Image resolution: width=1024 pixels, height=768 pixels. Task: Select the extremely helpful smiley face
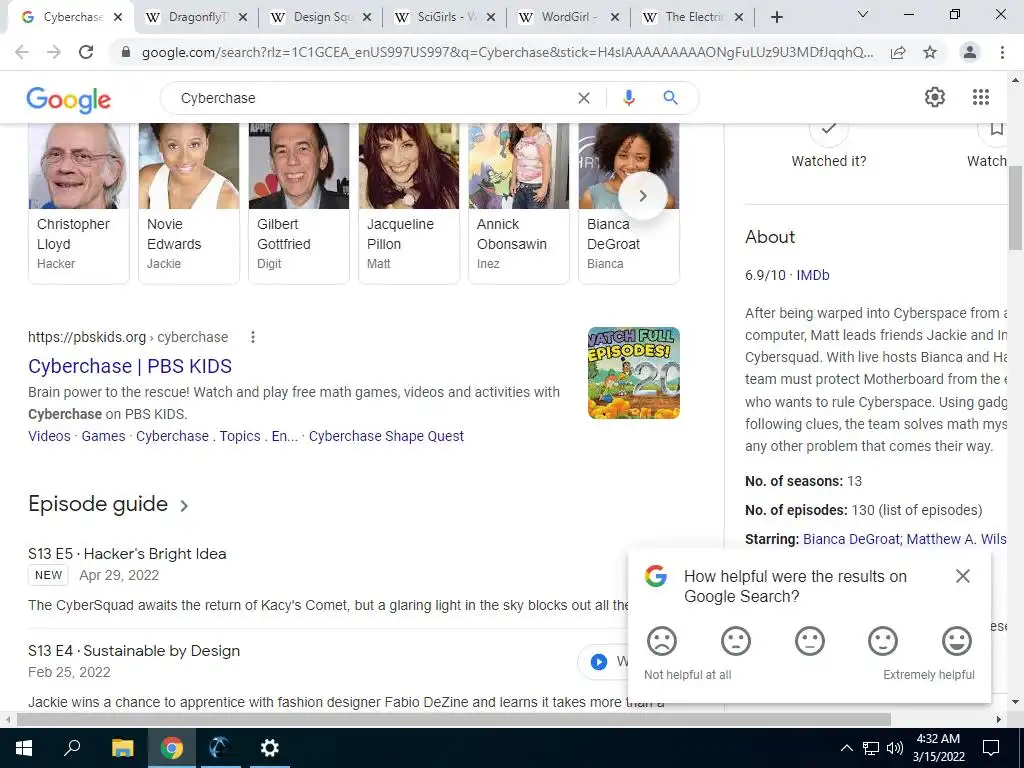(x=957, y=641)
